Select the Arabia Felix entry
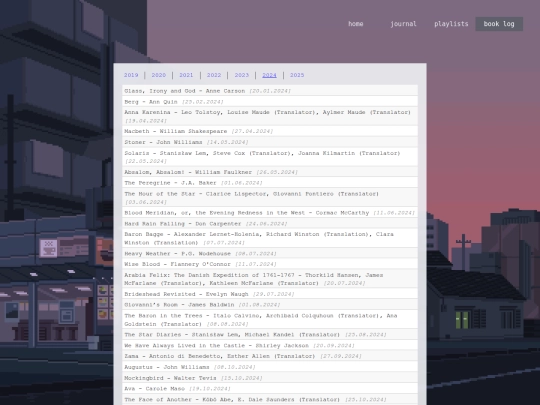Viewport: 540px width, 405px height. point(270,279)
